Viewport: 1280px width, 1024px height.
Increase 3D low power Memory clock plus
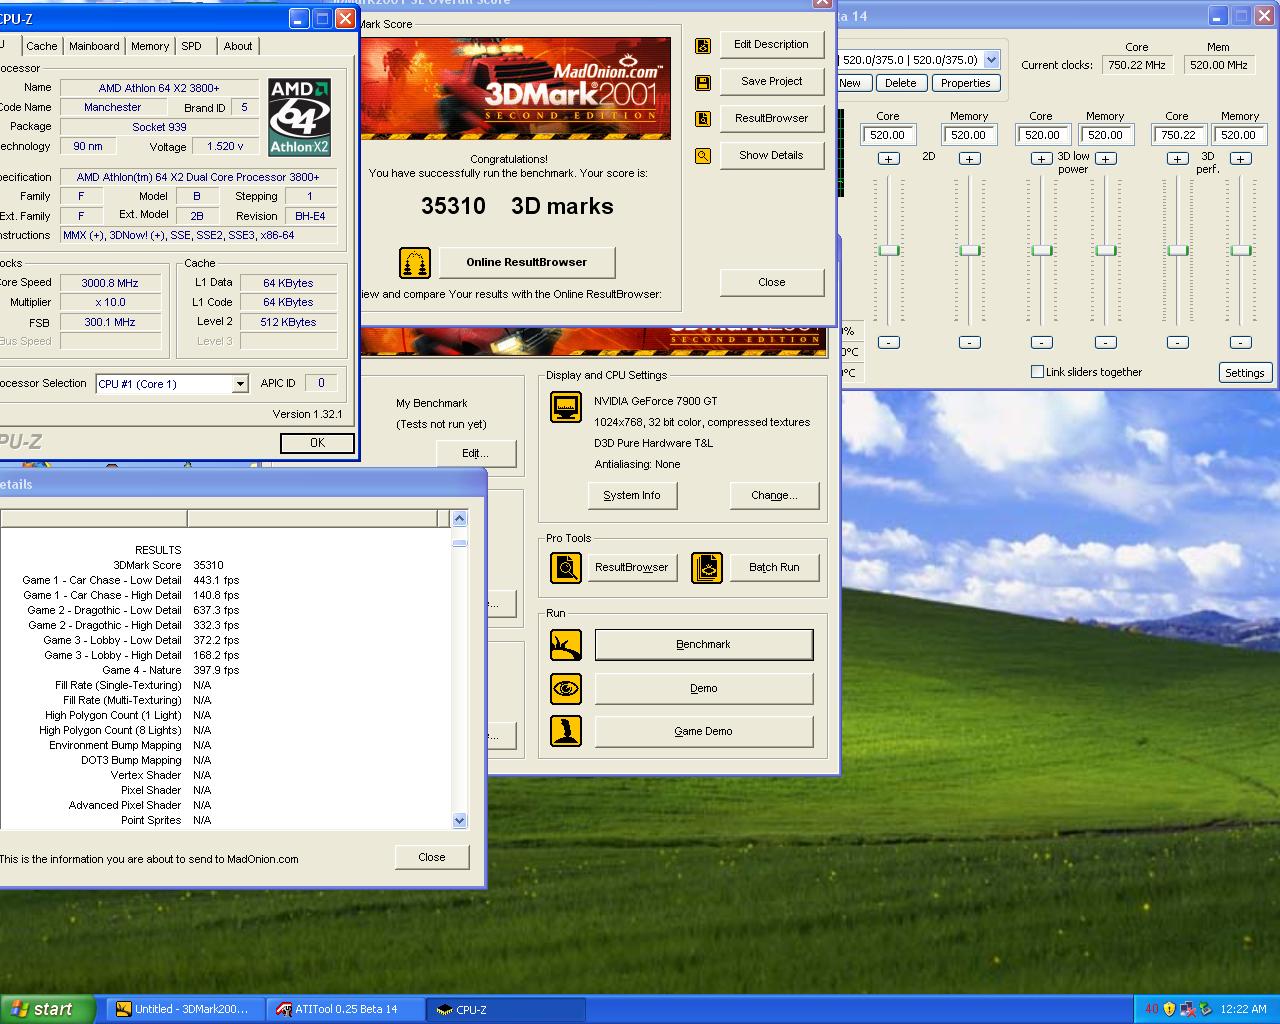[1106, 159]
